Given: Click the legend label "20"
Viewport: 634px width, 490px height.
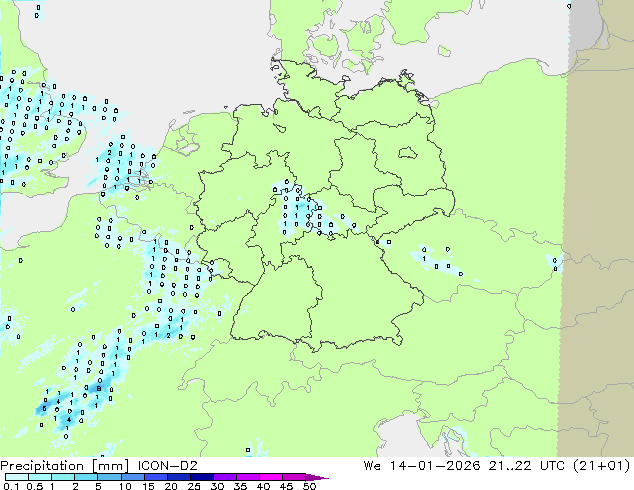Looking at the screenshot, I should pos(171,486).
